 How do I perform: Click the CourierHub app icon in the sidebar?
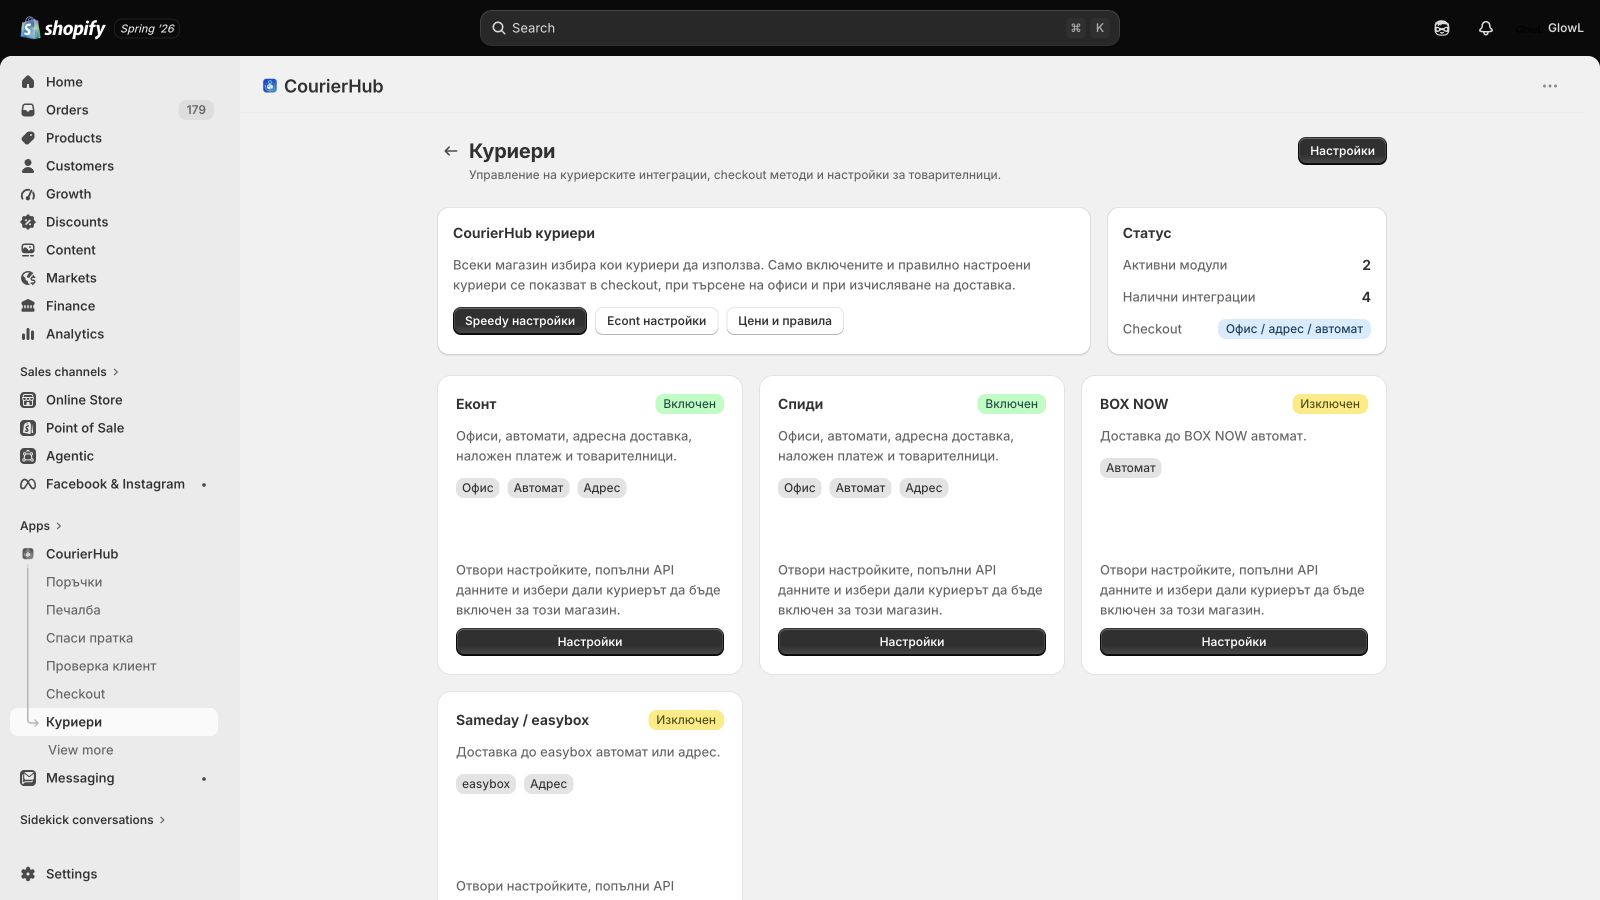tap(28, 554)
